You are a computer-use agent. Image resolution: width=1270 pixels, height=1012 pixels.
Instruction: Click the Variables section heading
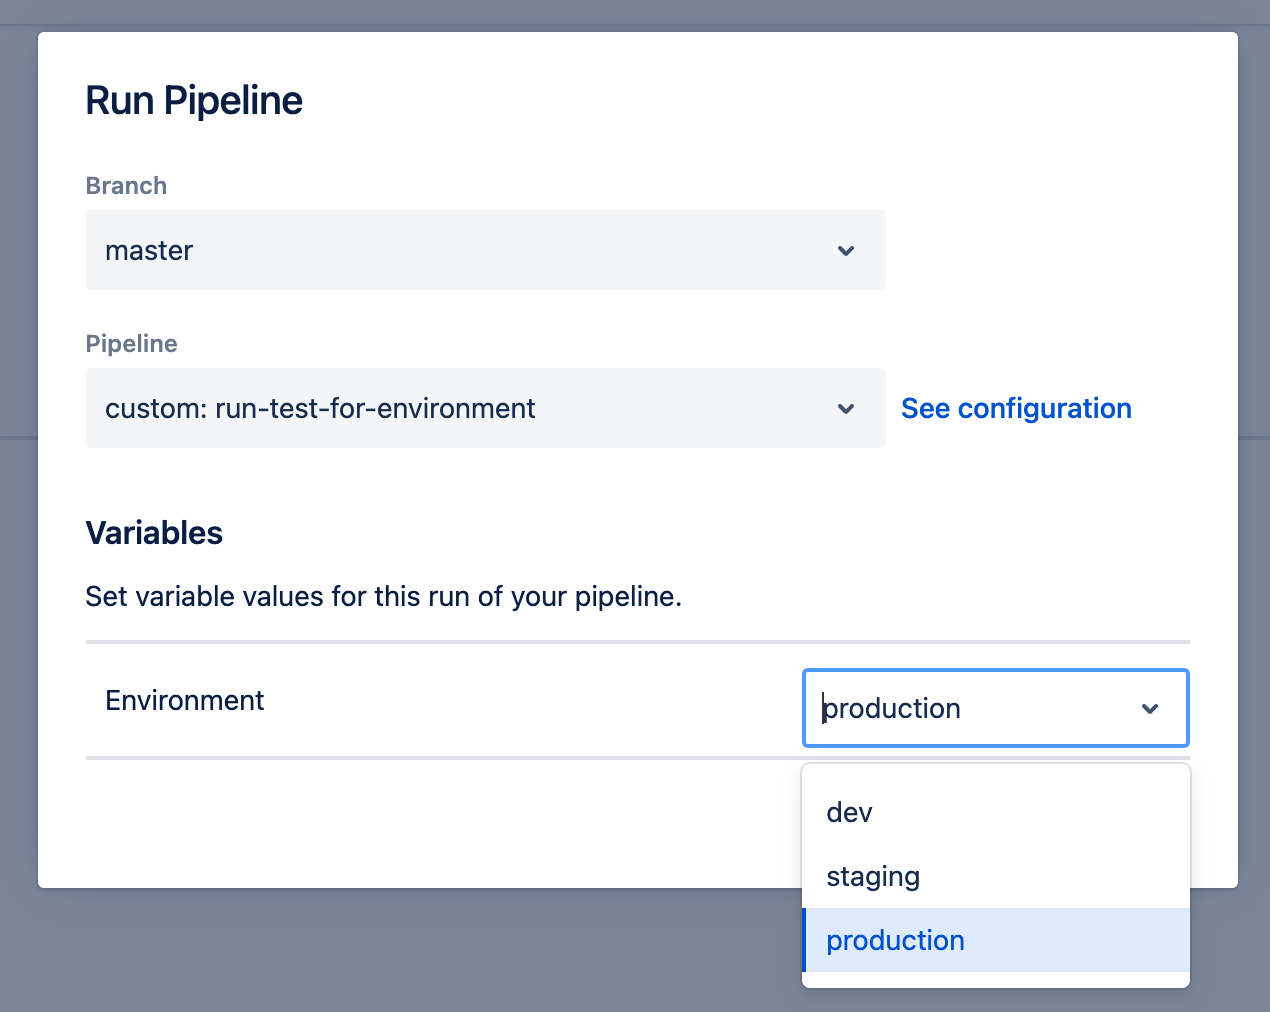pyautogui.click(x=154, y=533)
